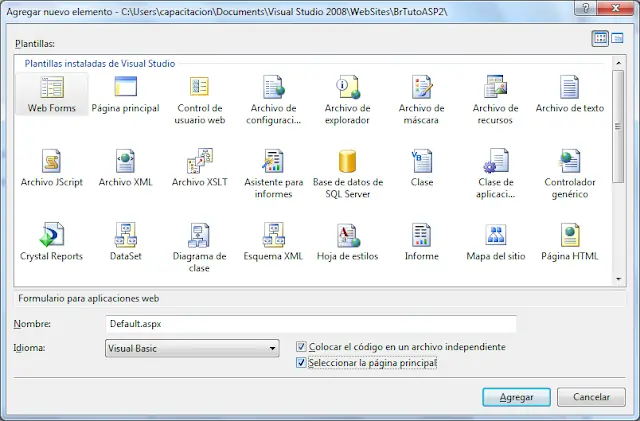Click the template list scroll-up arrow
Viewport: 640px width, 421px height.
tap(618, 63)
